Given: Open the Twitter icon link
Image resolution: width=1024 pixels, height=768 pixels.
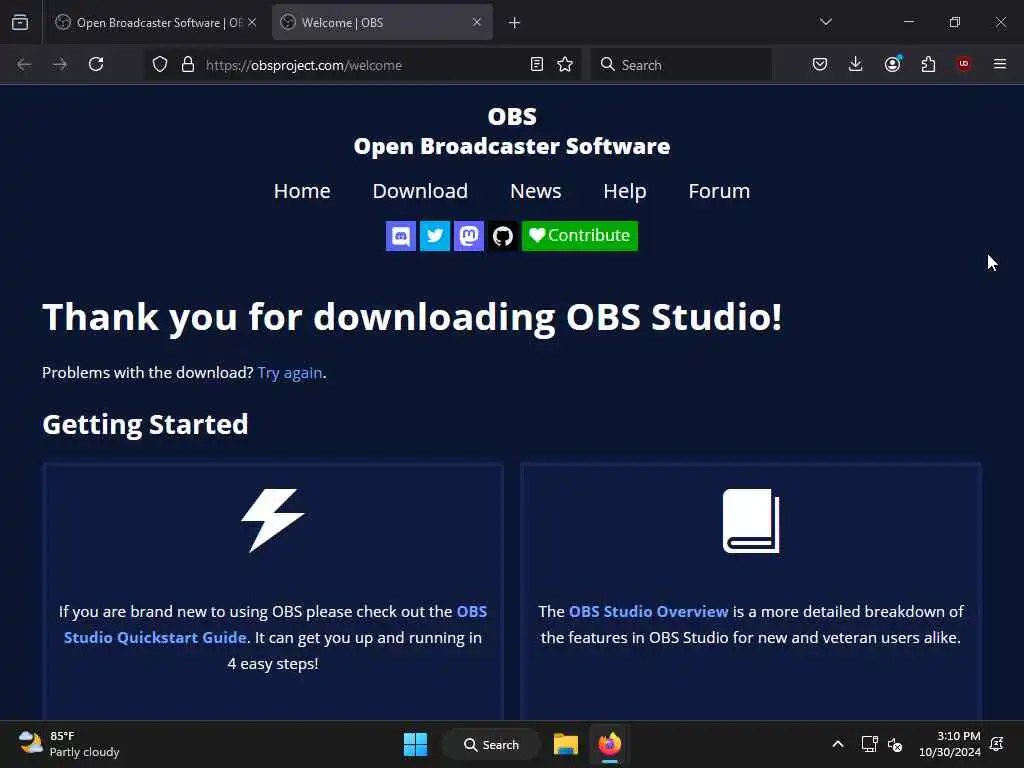Looking at the screenshot, I should 434,236.
